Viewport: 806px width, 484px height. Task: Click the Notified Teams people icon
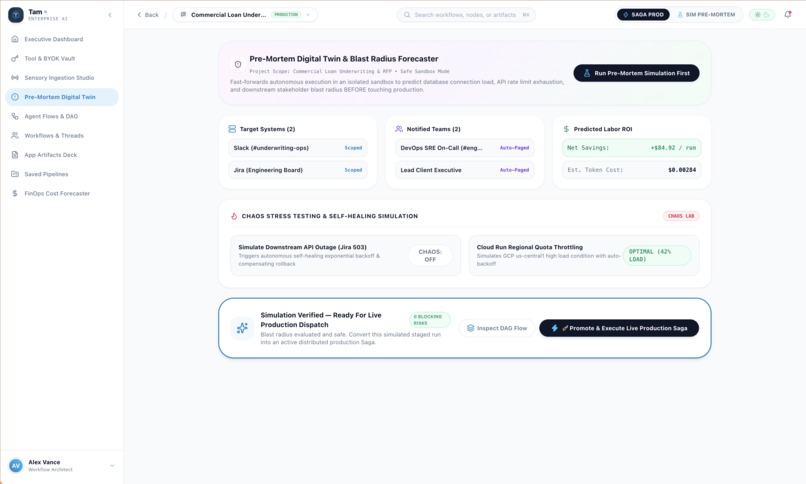(x=399, y=129)
